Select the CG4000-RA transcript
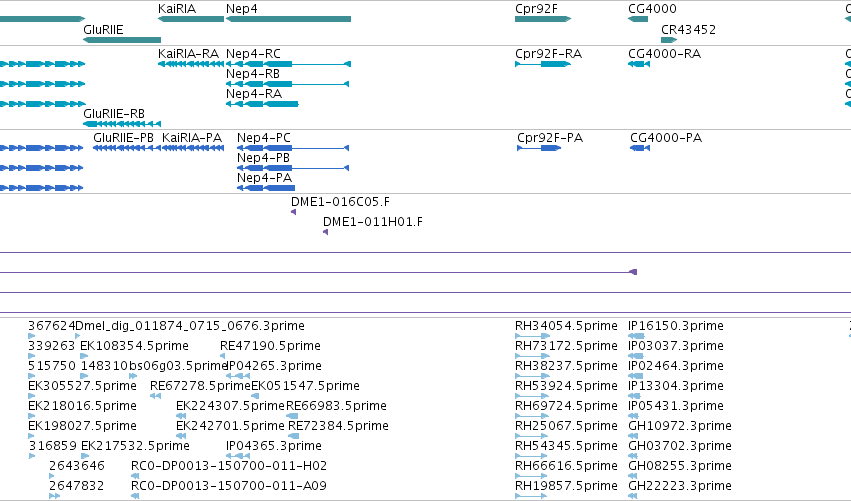This screenshot has width=851, height=501. [x=639, y=64]
